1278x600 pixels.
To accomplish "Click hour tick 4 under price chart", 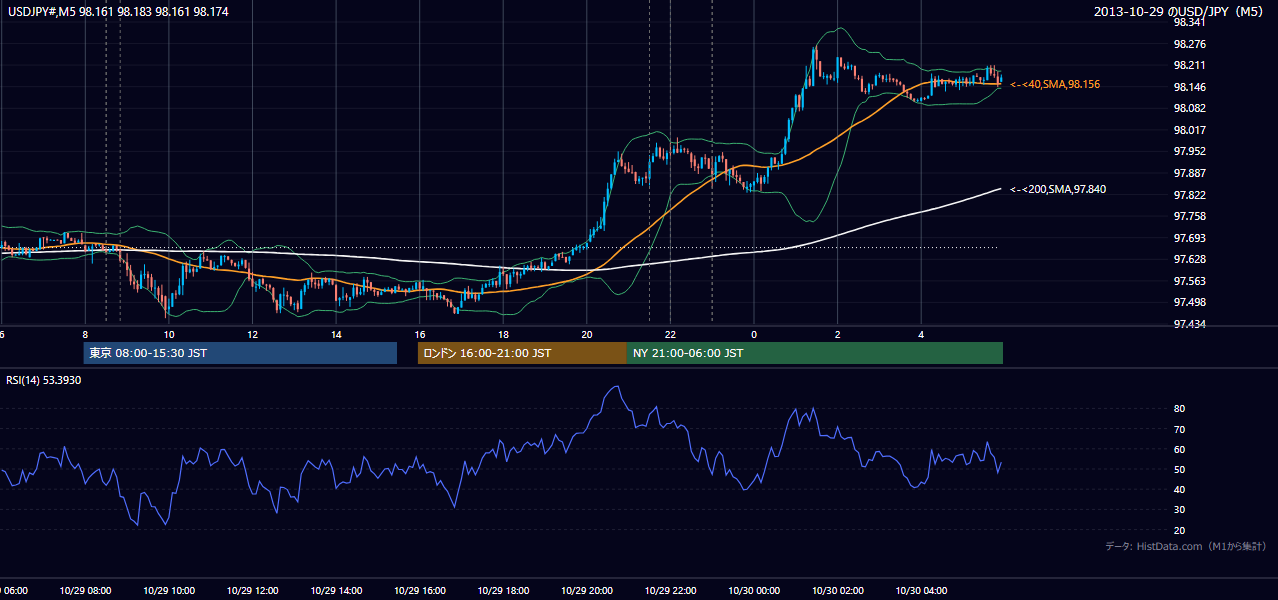I will point(921,334).
